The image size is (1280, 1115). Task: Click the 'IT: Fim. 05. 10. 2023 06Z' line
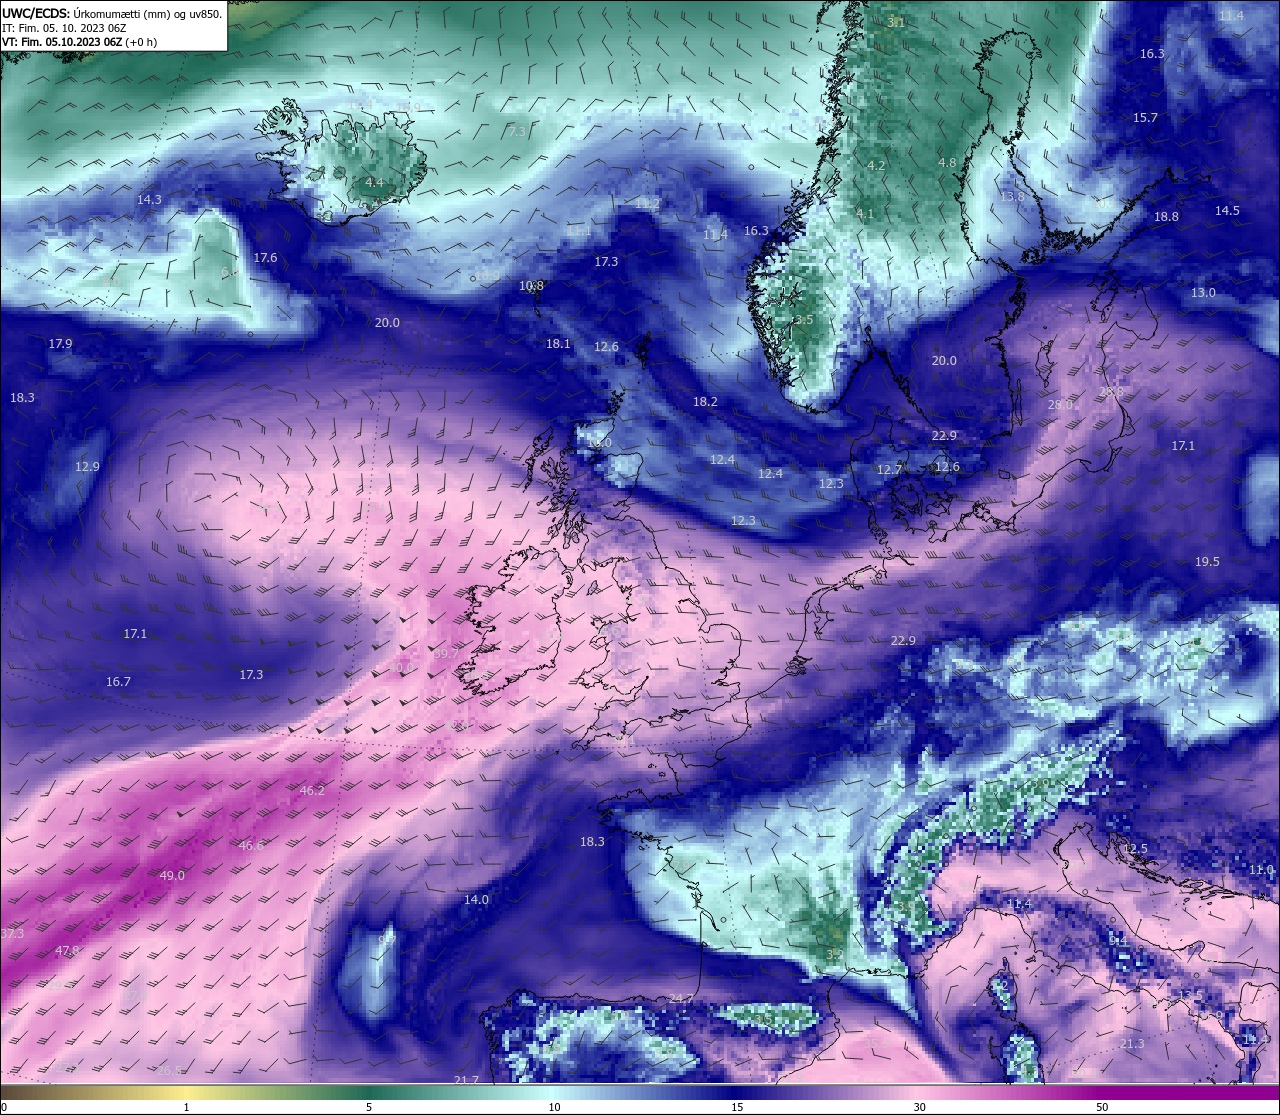64,28
